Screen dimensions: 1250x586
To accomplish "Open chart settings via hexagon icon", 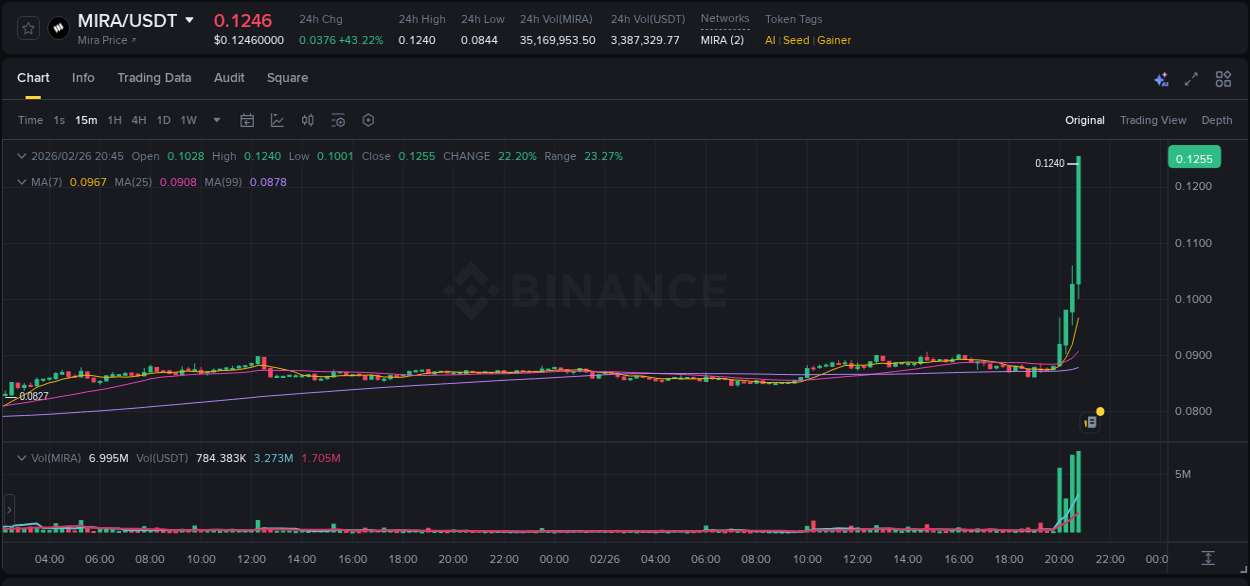I will [x=368, y=120].
